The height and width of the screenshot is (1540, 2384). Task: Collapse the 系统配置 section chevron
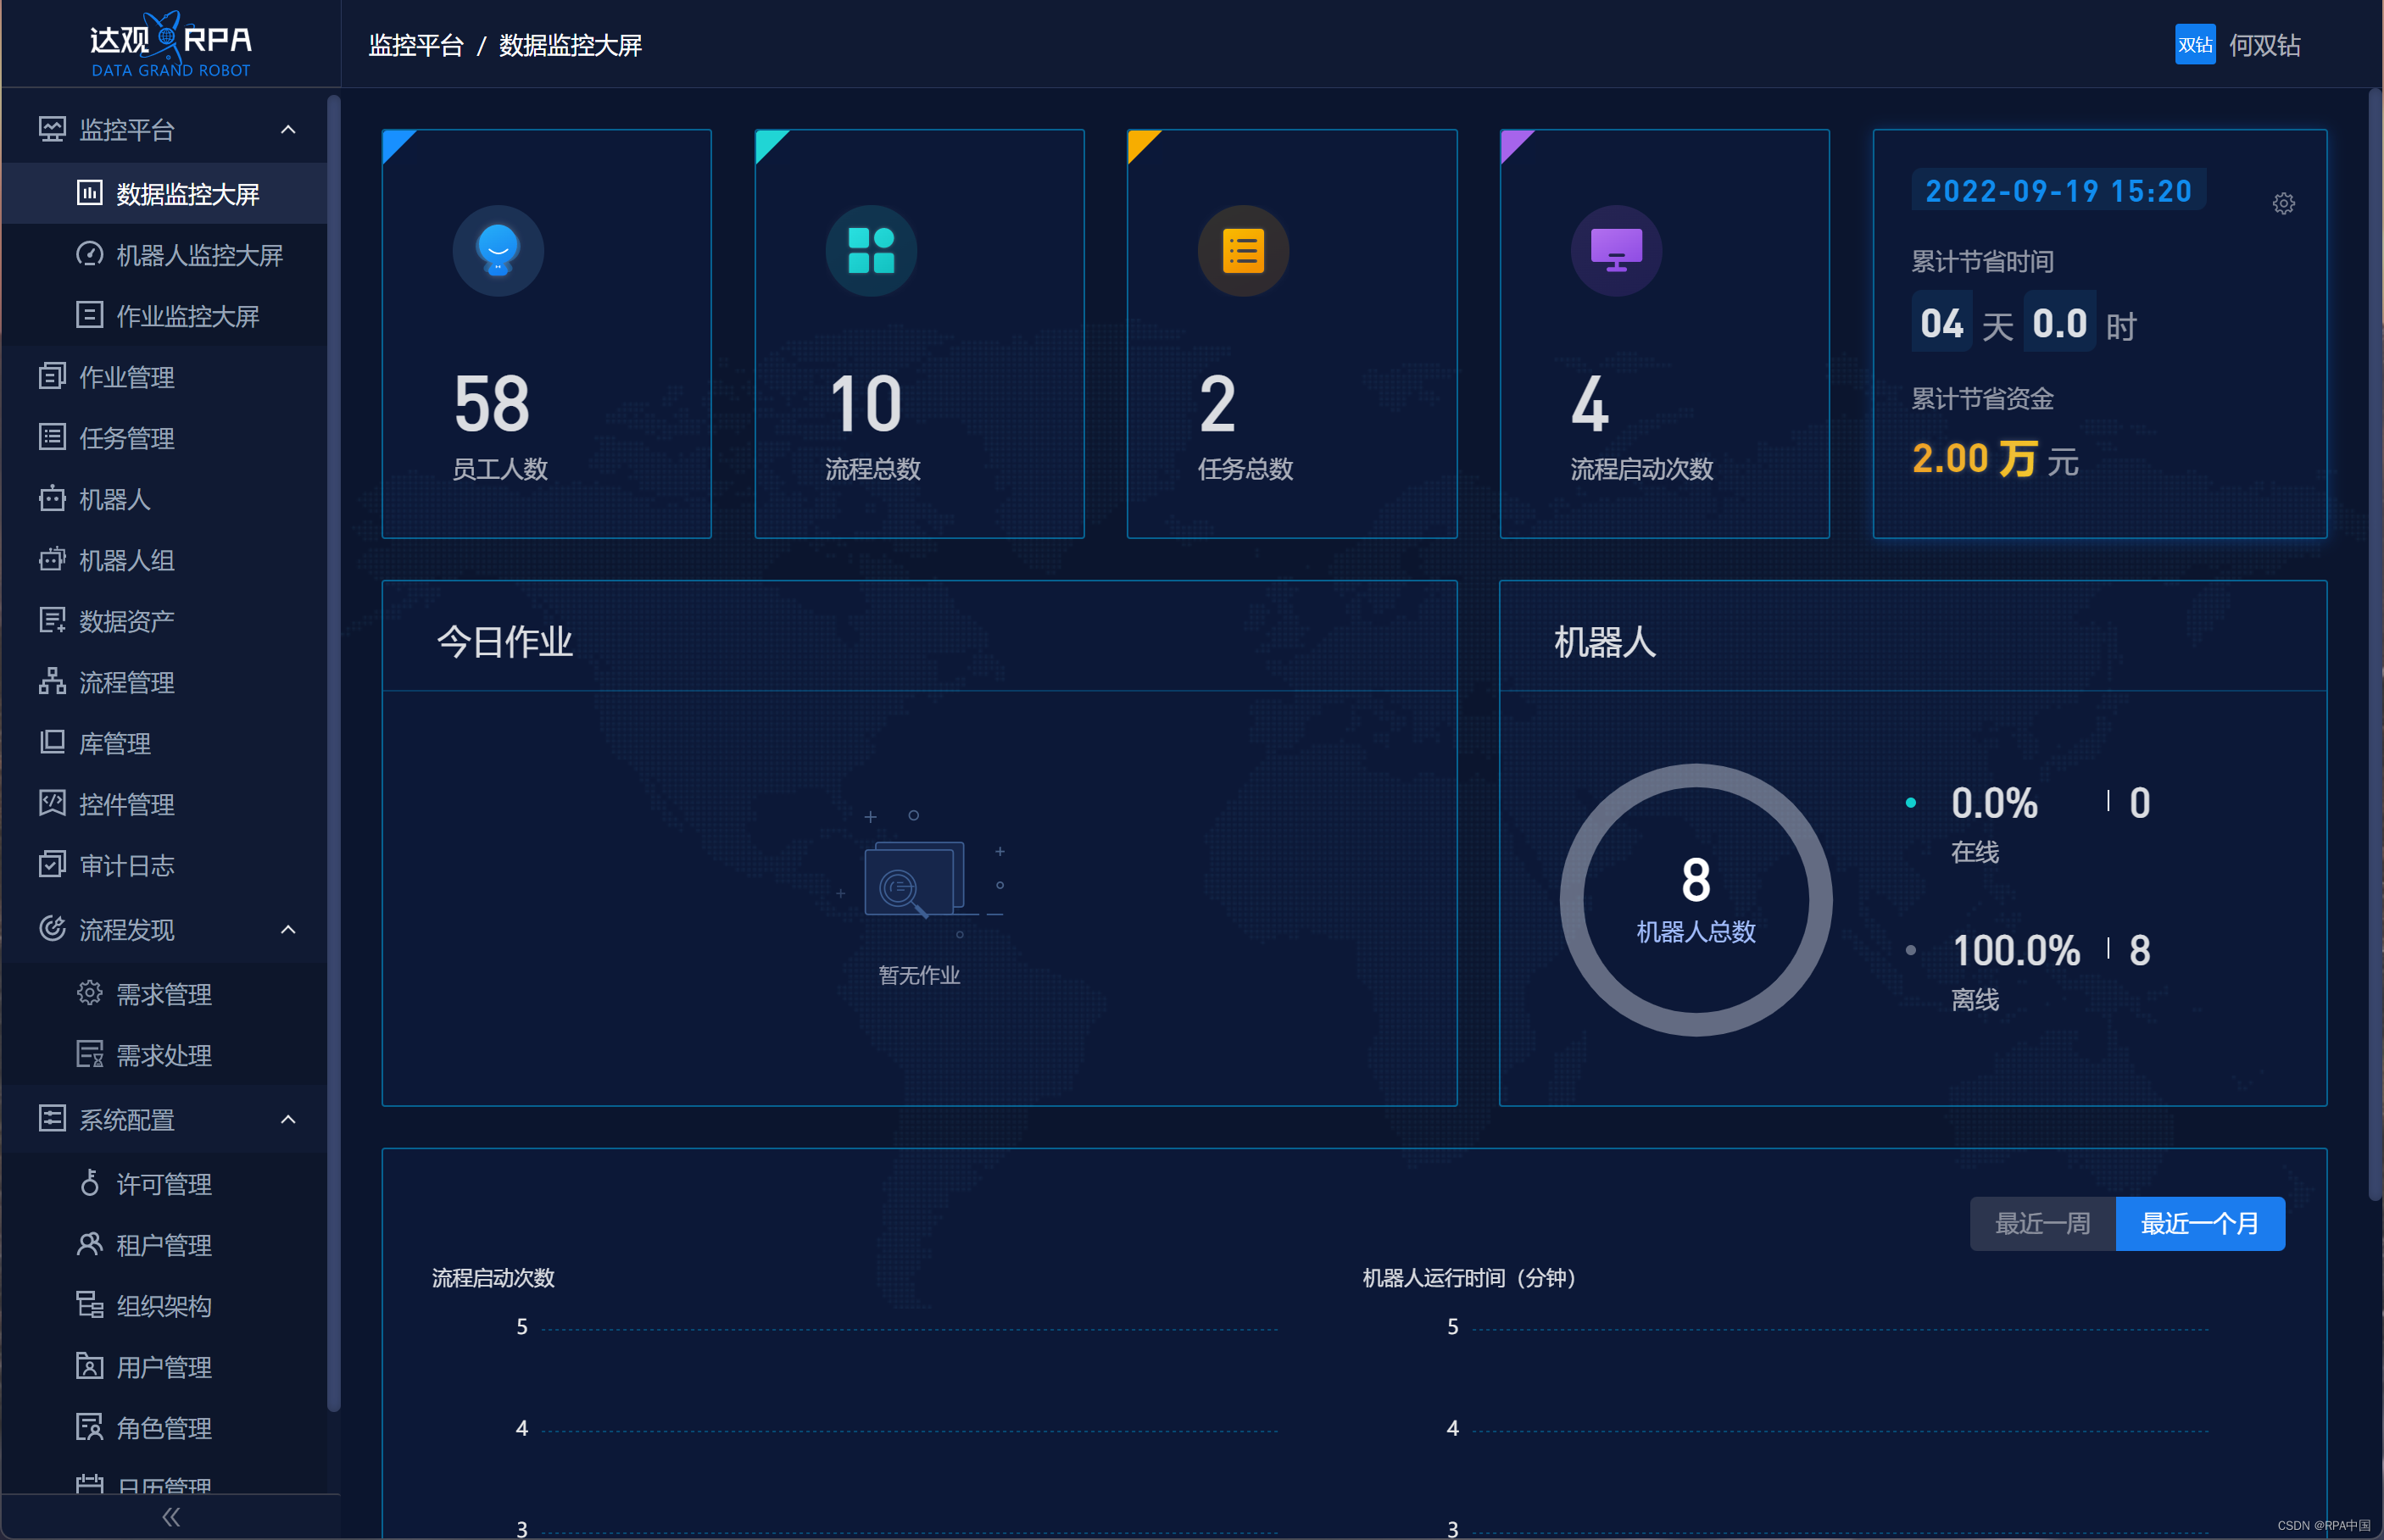[288, 1119]
